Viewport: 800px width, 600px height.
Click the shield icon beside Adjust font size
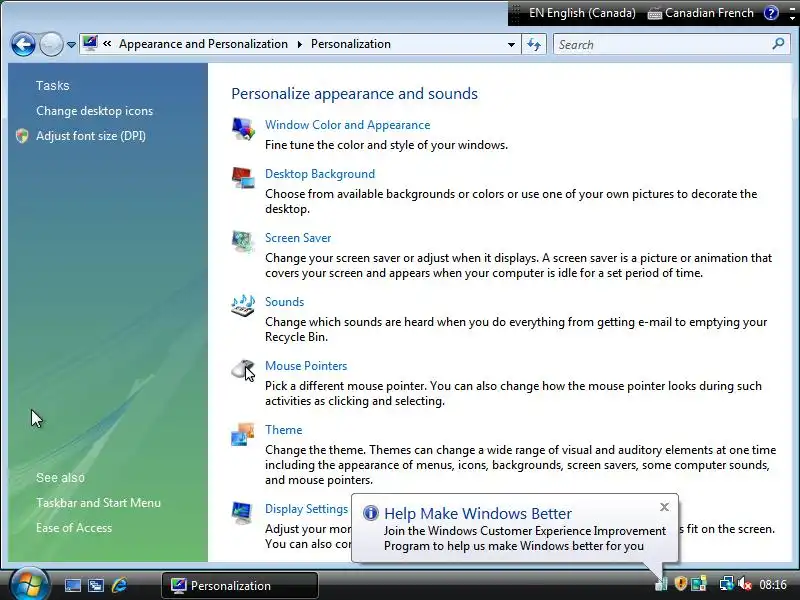tap(22, 136)
